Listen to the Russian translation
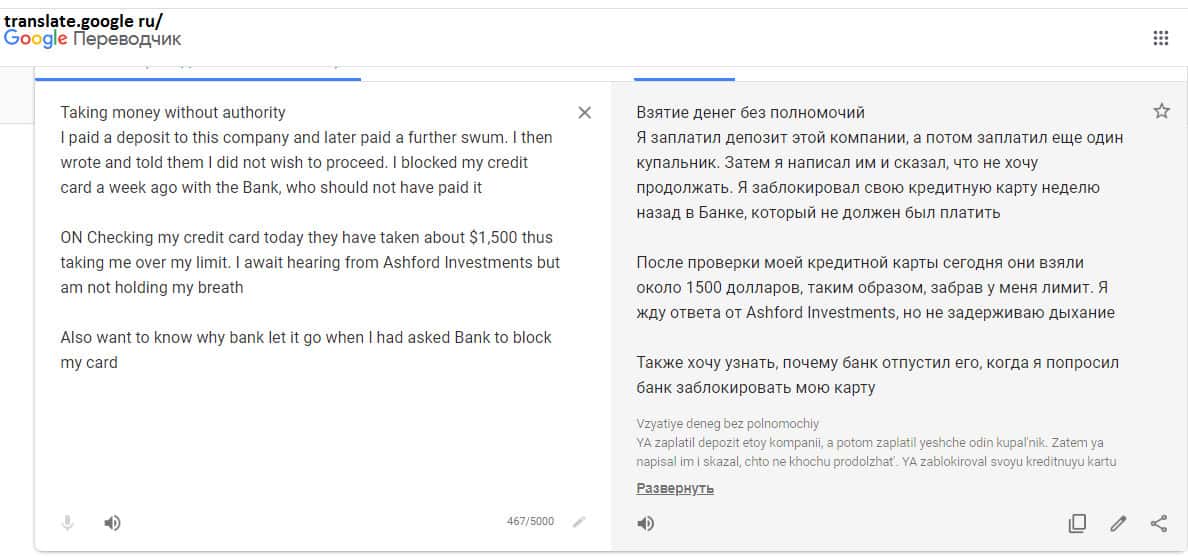Image resolution: width=1188 pixels, height=559 pixels. 646,522
